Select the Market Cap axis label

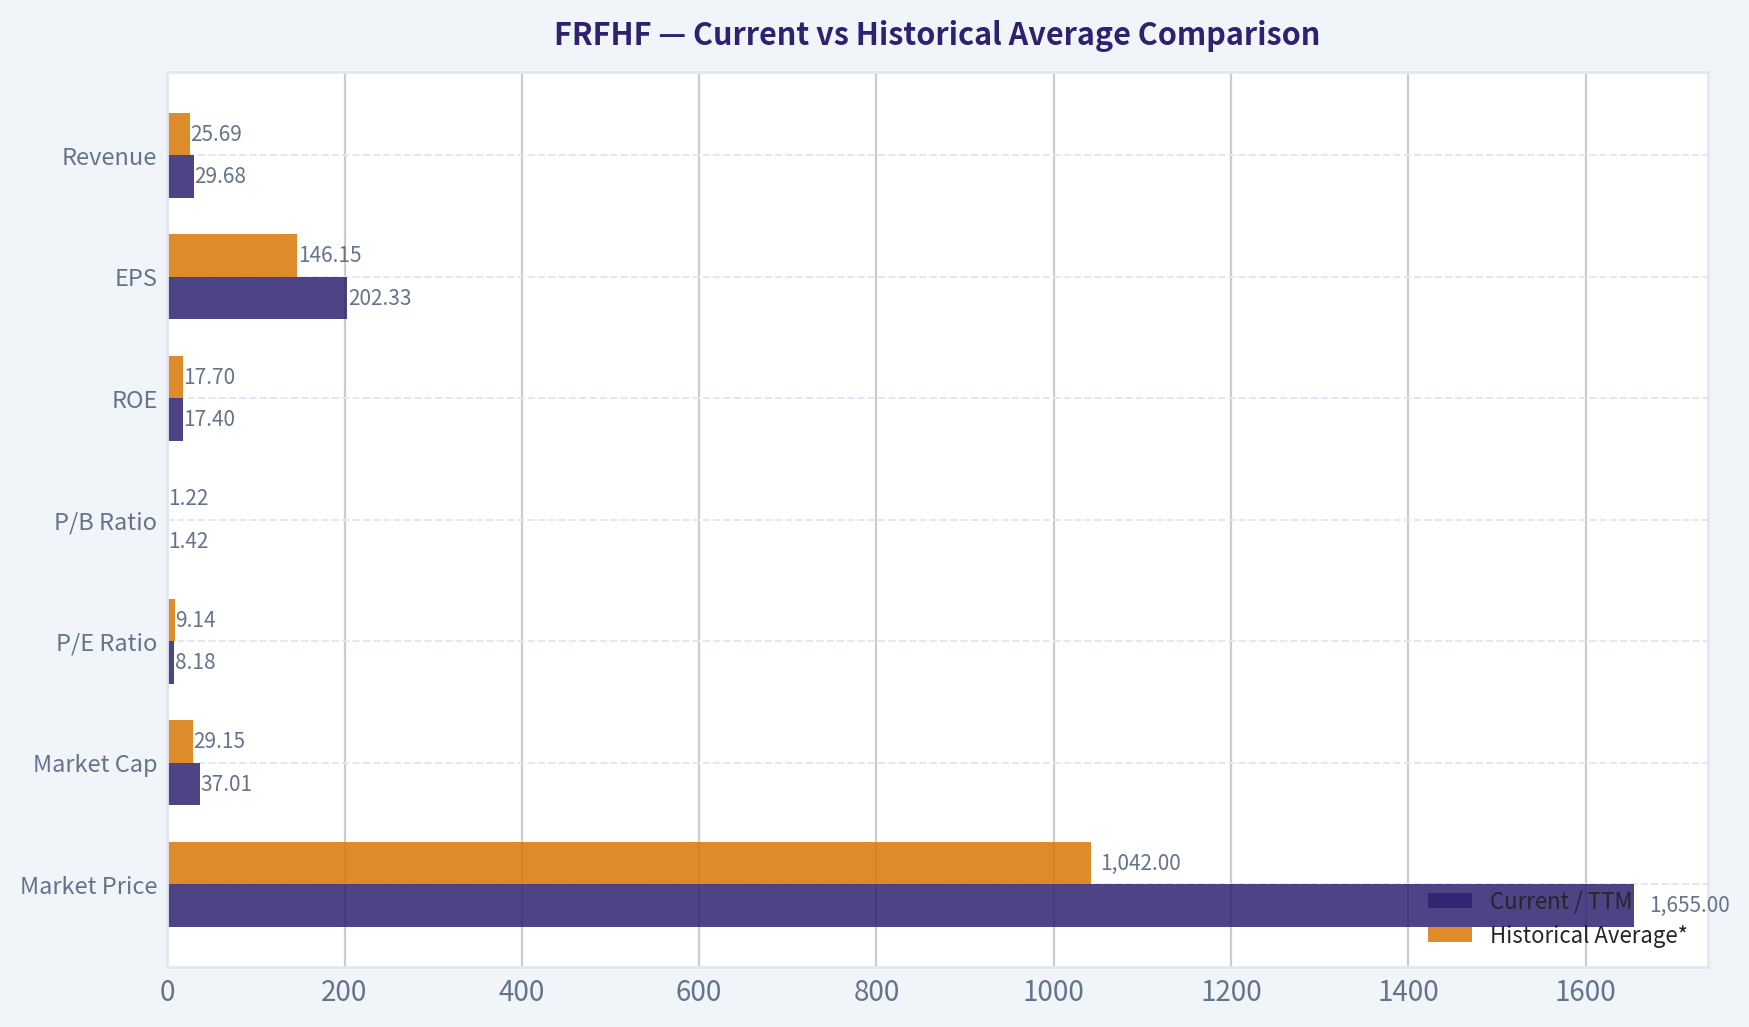tap(95, 764)
